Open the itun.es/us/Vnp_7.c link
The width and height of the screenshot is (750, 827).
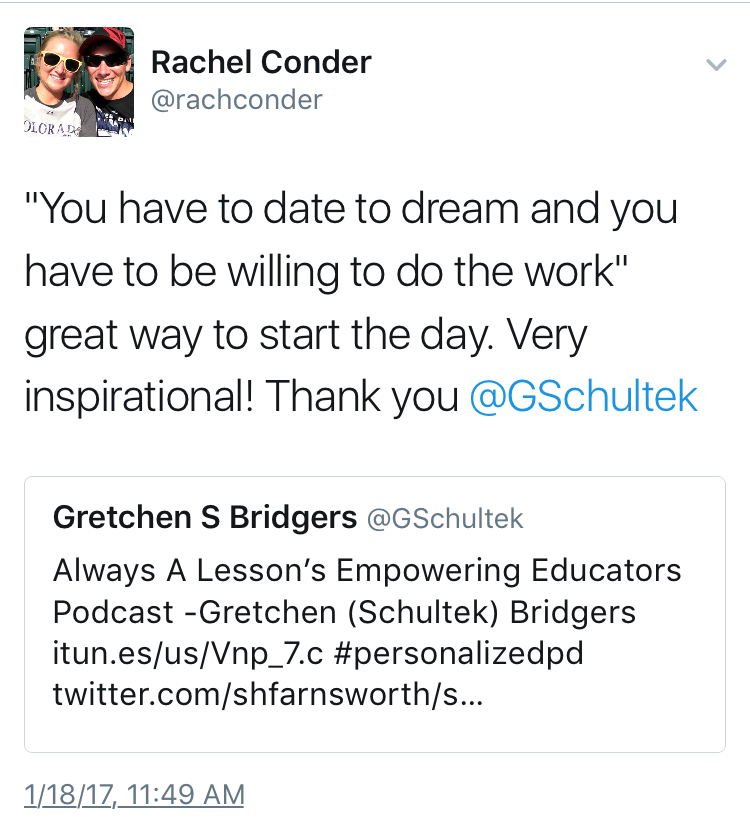[x=188, y=653]
